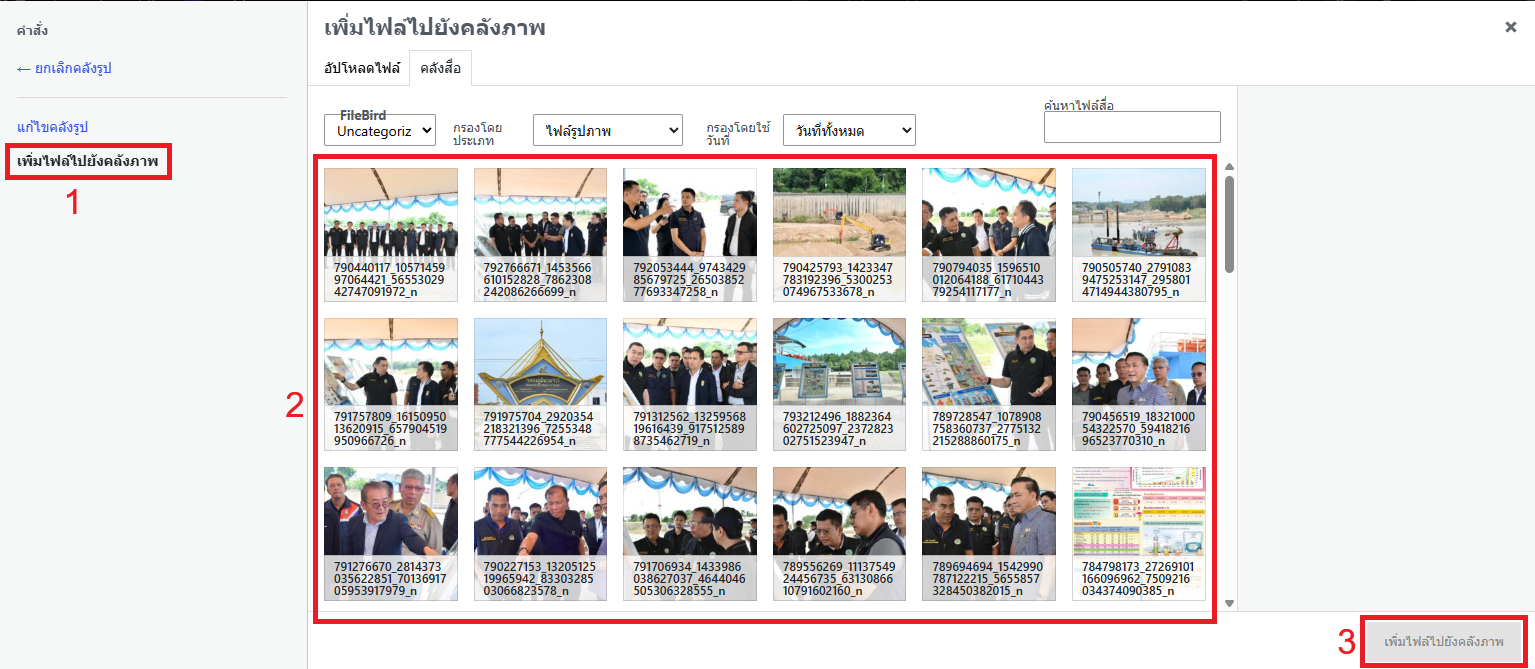Open the FileBird Uncategorized folder dropdown
Image resolution: width=1535 pixels, height=669 pixels.
(380, 130)
